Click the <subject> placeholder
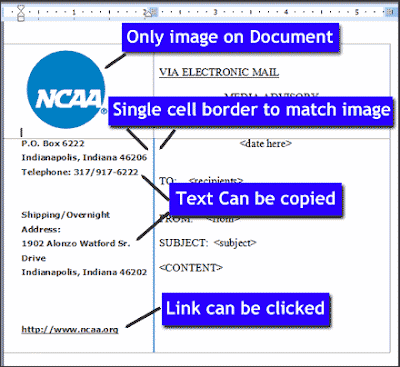Screen dimensions: 400x367 coord(235,243)
